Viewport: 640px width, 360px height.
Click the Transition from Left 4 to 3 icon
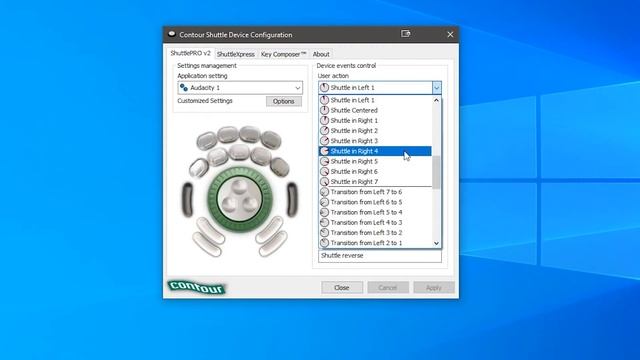(324, 222)
